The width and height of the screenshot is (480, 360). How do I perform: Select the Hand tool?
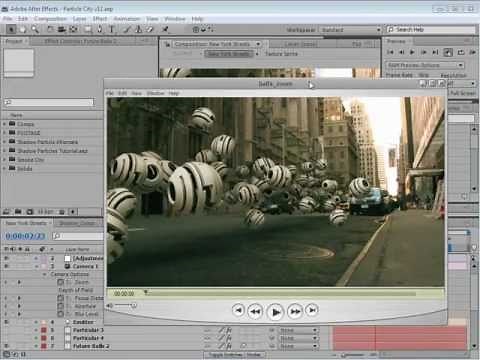click(x=23, y=29)
